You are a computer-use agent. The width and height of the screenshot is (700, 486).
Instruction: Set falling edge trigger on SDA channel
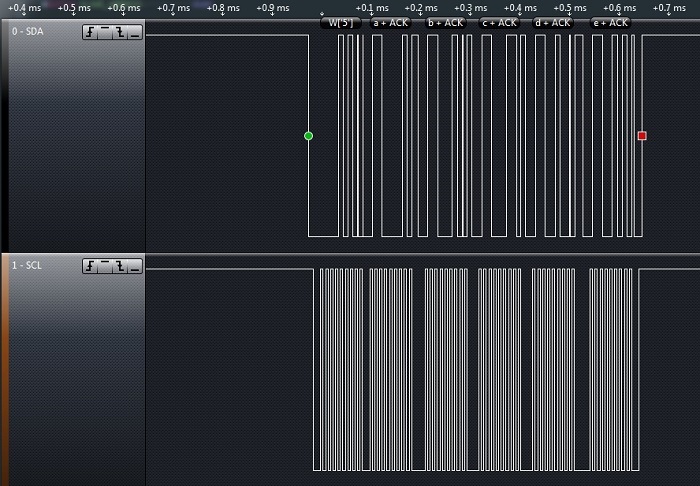(120, 32)
